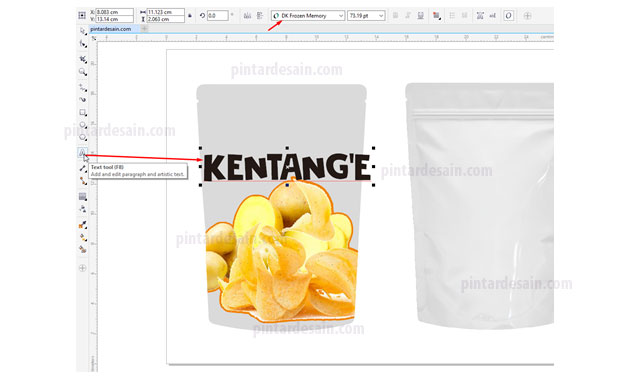
Task: Open property bar Quick Customize plus
Action: click(x=528, y=16)
